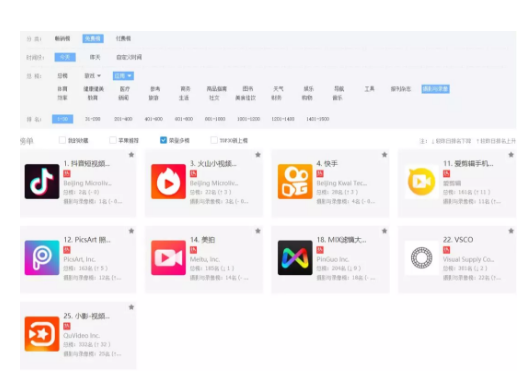The height and width of the screenshot is (383, 529).
Task: Choose ranking range 201-400
Action: (x=123, y=119)
